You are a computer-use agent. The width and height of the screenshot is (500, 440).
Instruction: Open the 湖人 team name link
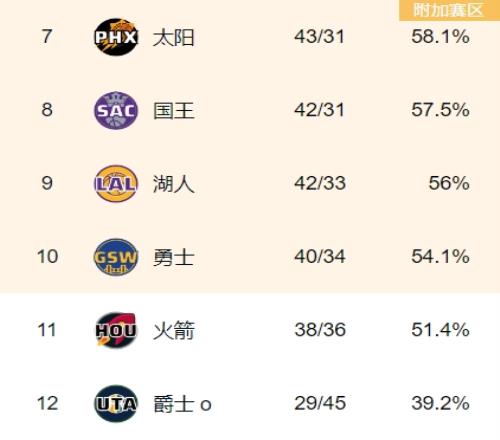[173, 184]
